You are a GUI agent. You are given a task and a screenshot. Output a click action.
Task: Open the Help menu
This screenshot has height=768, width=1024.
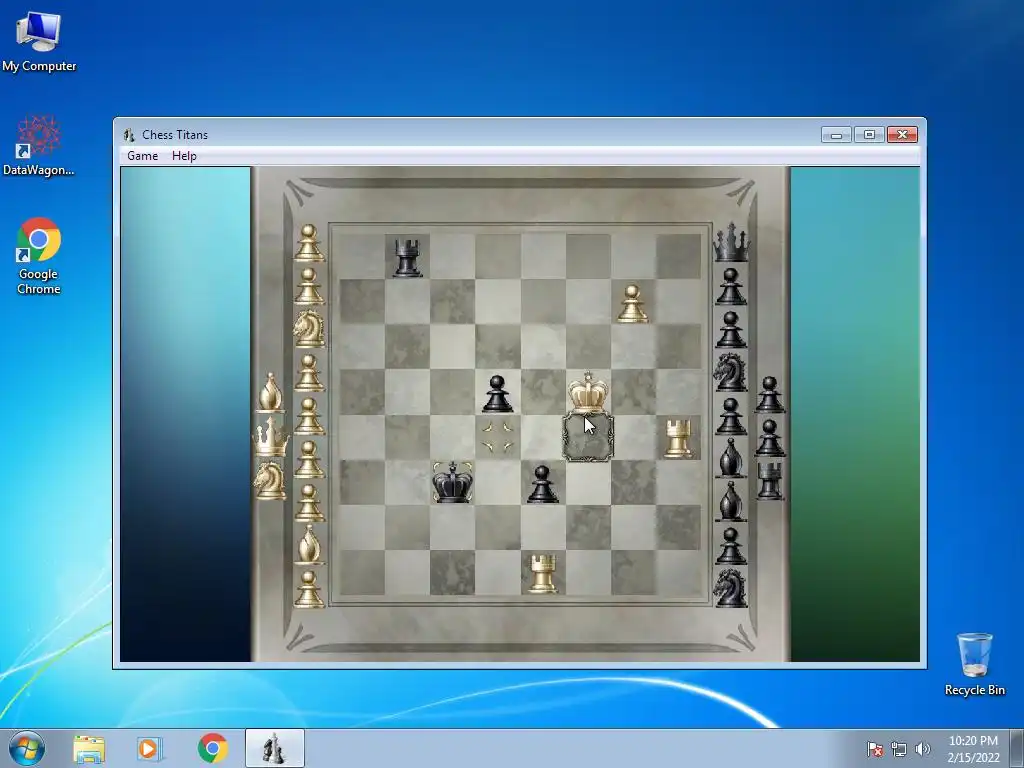(x=184, y=156)
